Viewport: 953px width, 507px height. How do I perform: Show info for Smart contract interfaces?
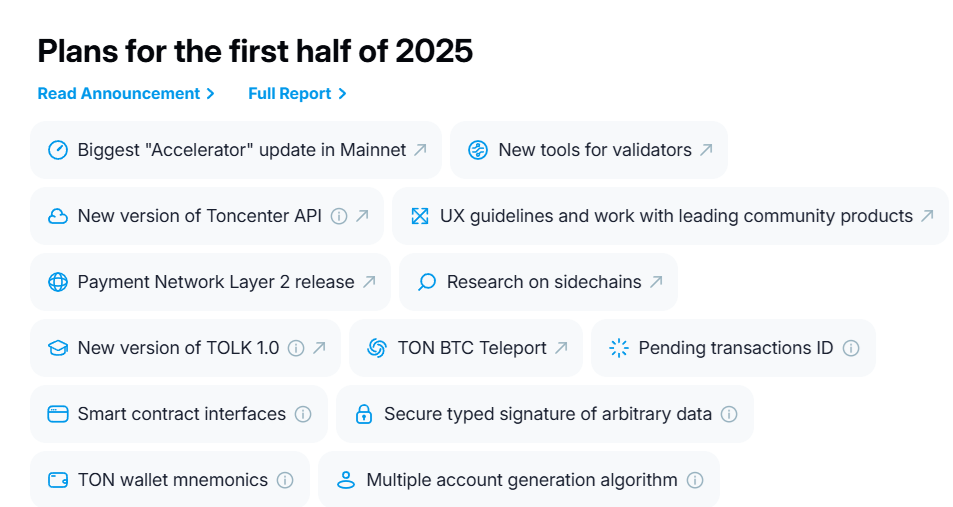coord(303,414)
